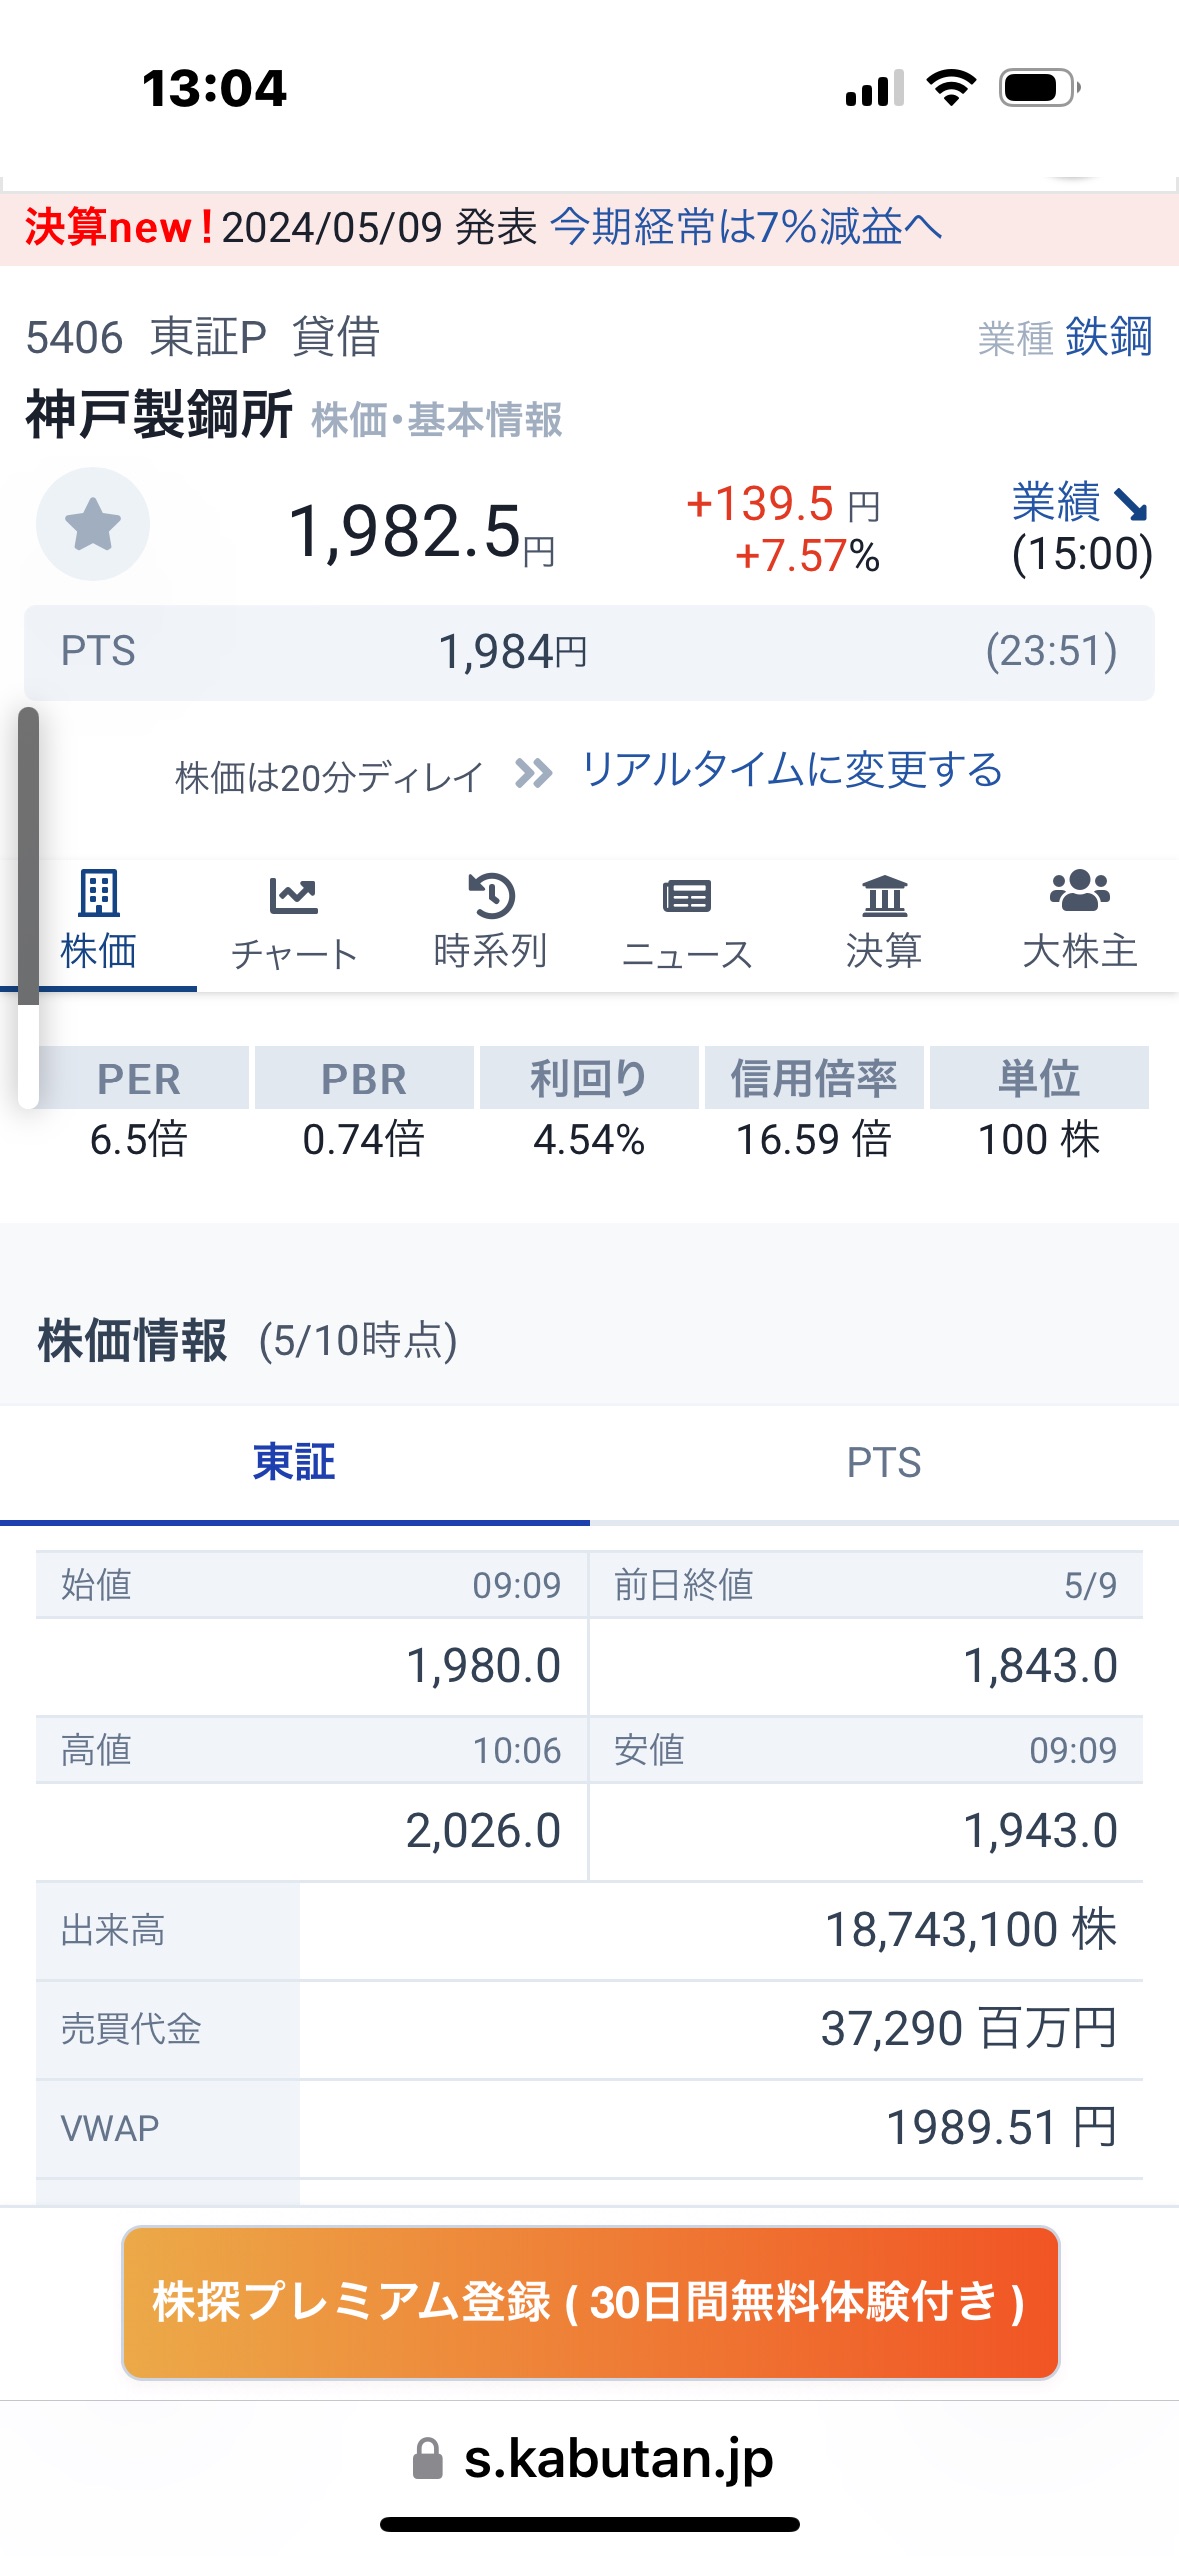The width and height of the screenshot is (1179, 2556).
Task: Tap the gray vertical scrollbar handle
Action: click(x=28, y=855)
